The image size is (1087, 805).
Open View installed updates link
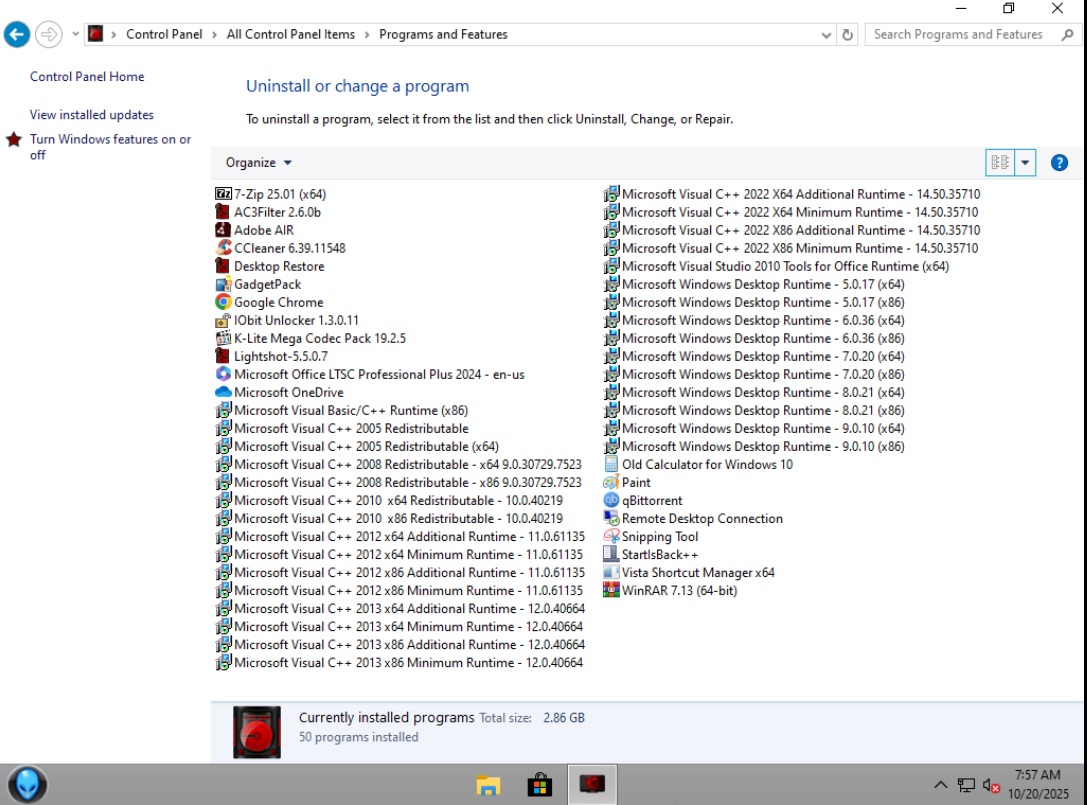pos(92,115)
